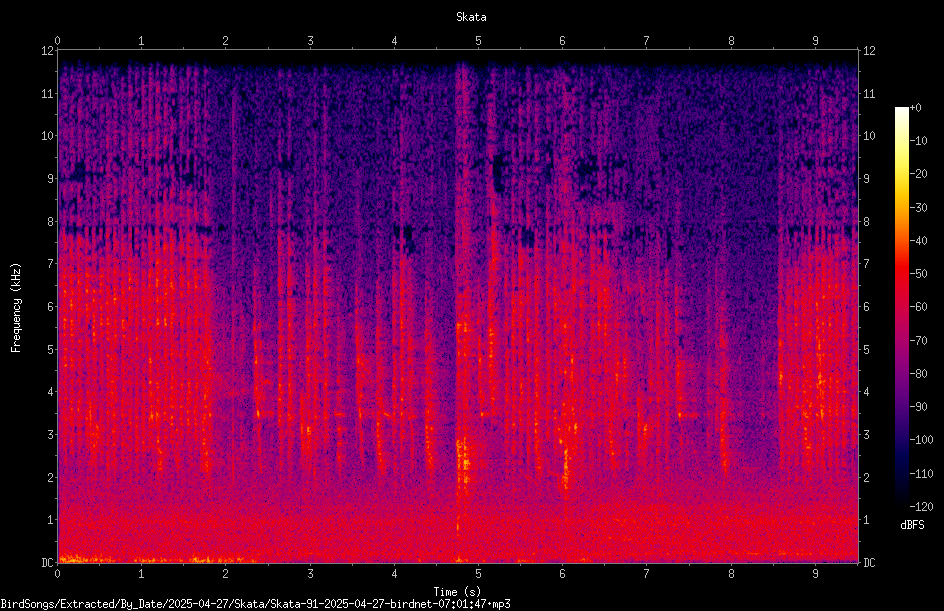This screenshot has height=611, width=944.
Task: Click the 3 kHz label on the left axis
Action: tap(51, 435)
